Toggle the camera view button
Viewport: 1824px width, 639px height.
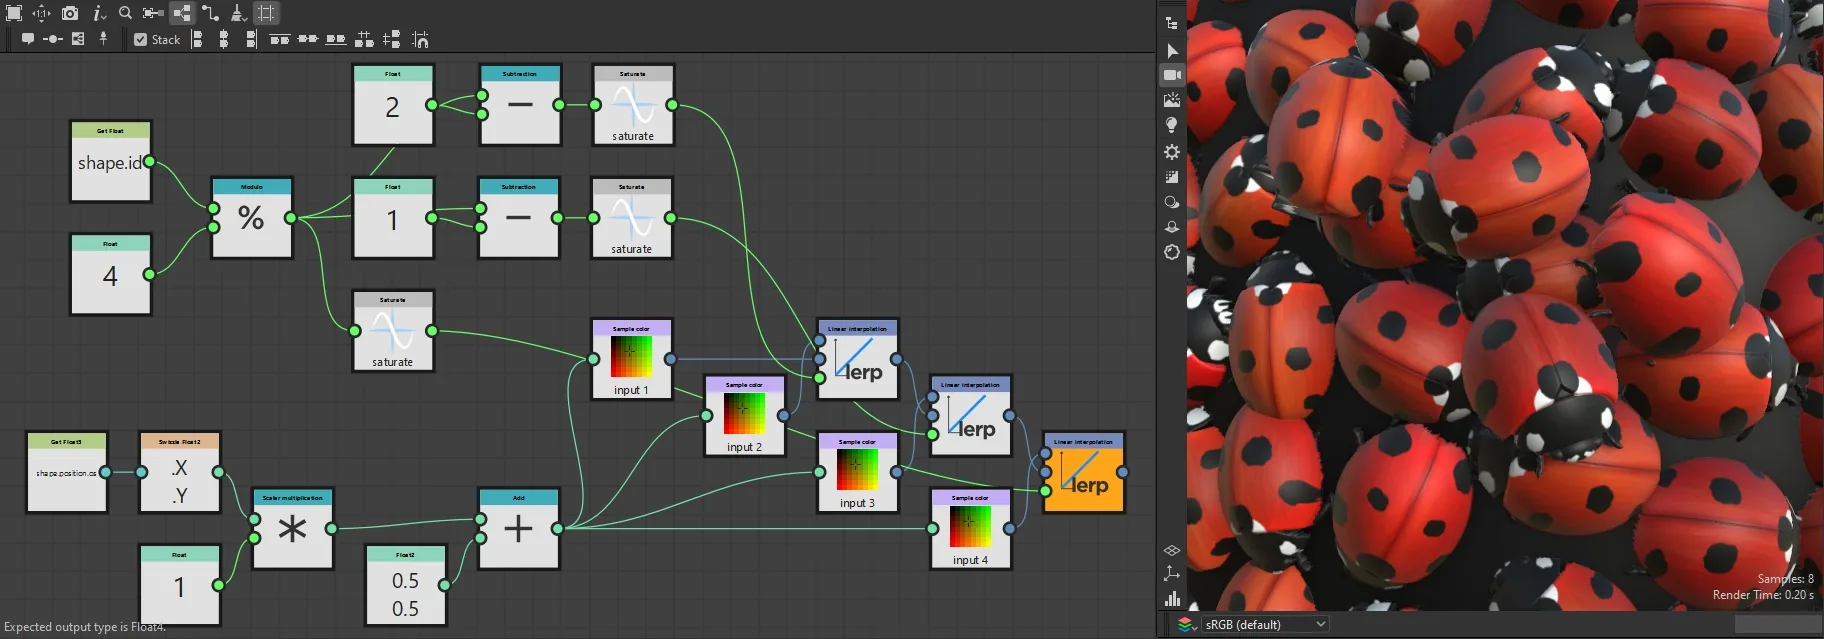[x=1172, y=75]
